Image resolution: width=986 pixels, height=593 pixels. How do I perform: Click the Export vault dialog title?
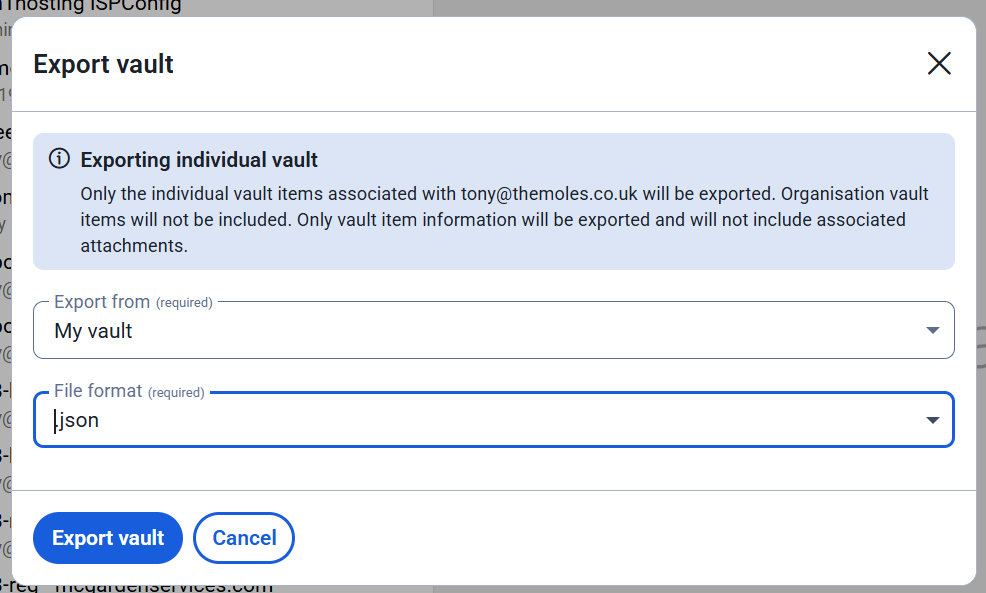(x=103, y=64)
